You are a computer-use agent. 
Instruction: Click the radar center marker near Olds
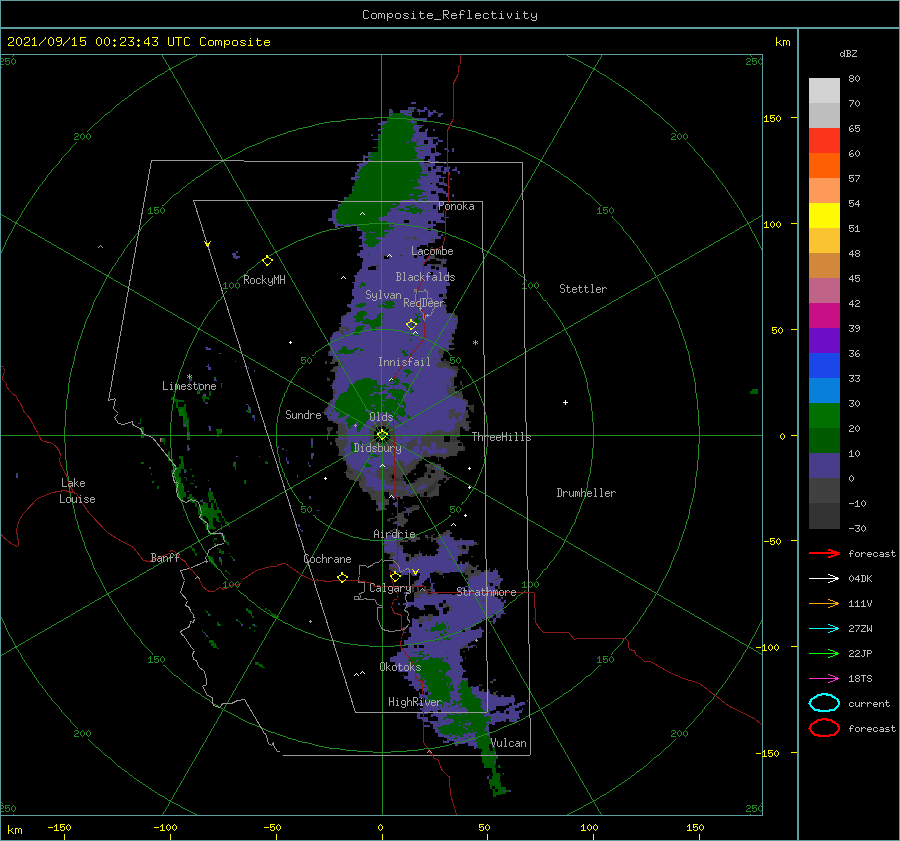(382, 435)
